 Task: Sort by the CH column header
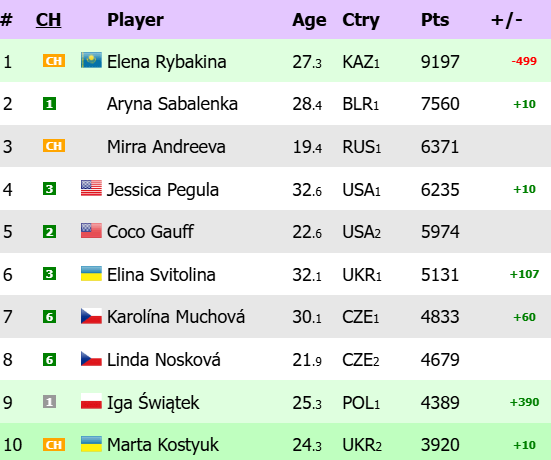point(48,20)
